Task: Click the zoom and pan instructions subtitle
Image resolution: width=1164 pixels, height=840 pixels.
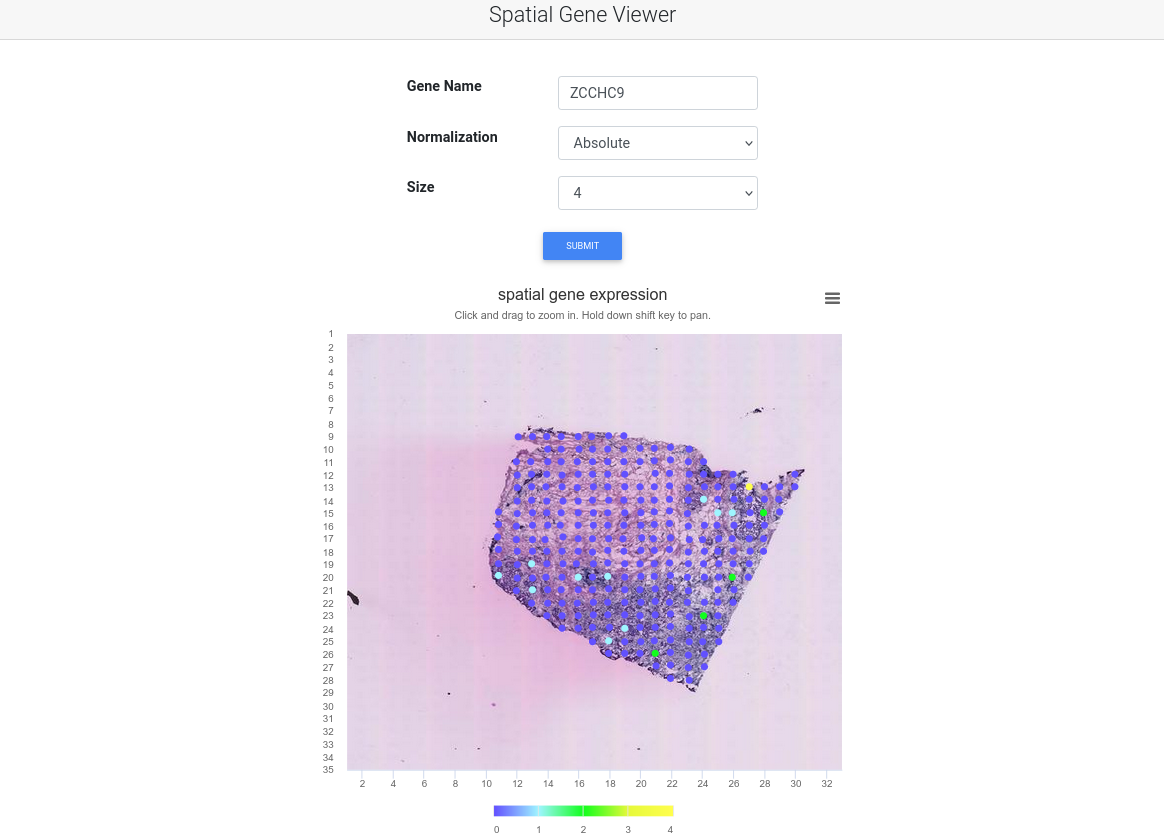Action: coord(582,315)
